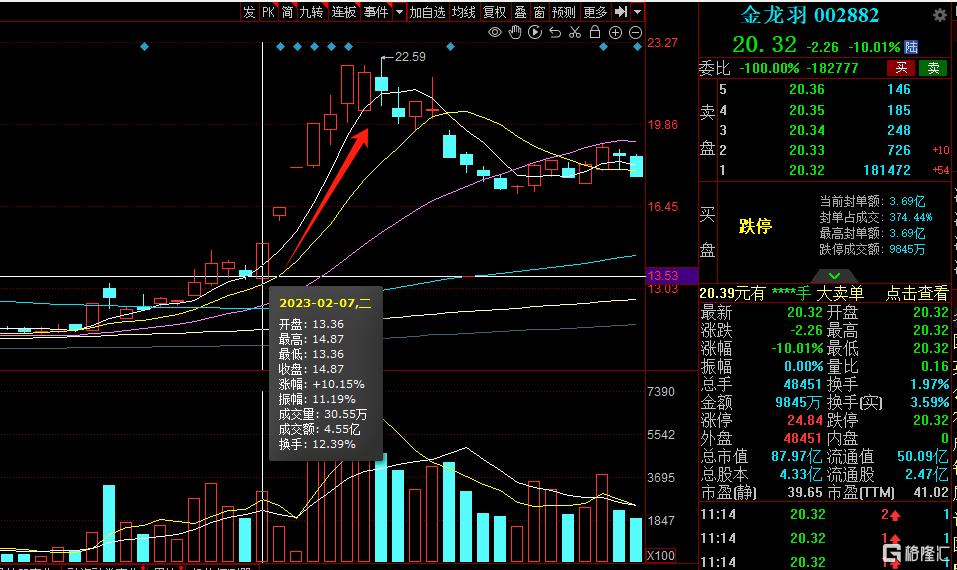Click tooltip row 换手: 12.39%

[317, 444]
